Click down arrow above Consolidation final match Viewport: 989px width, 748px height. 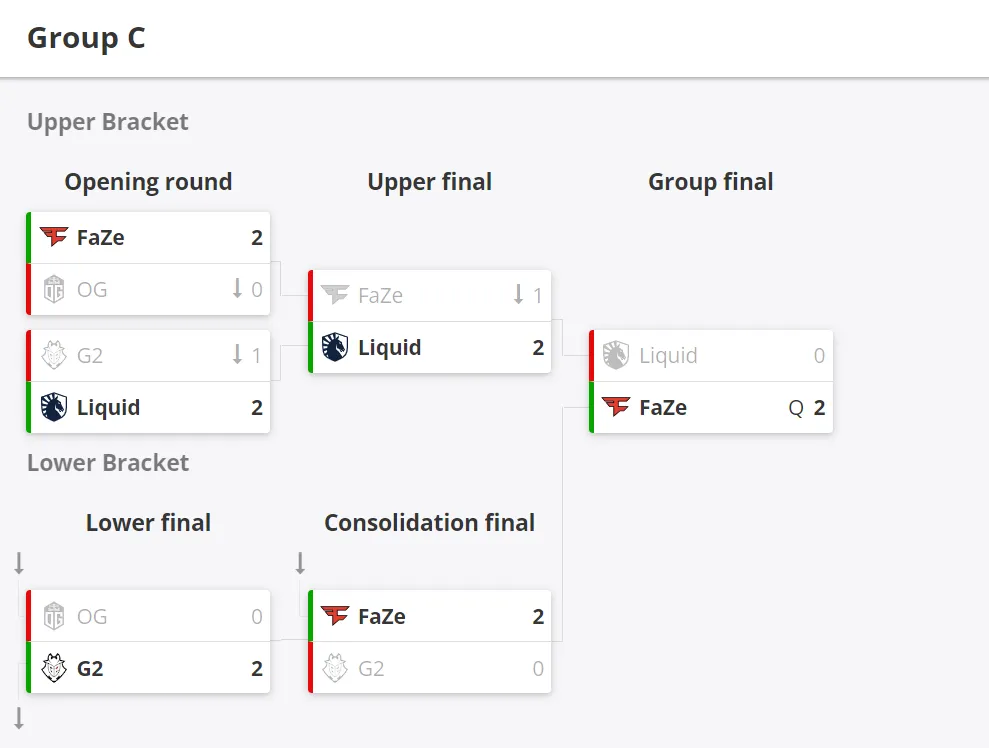click(300, 563)
